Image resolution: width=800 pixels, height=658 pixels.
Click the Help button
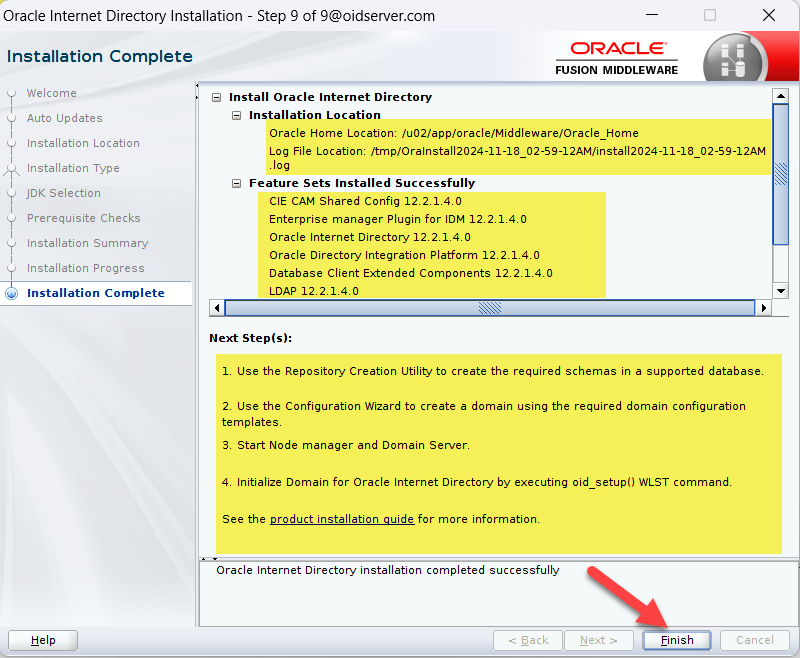click(x=43, y=640)
